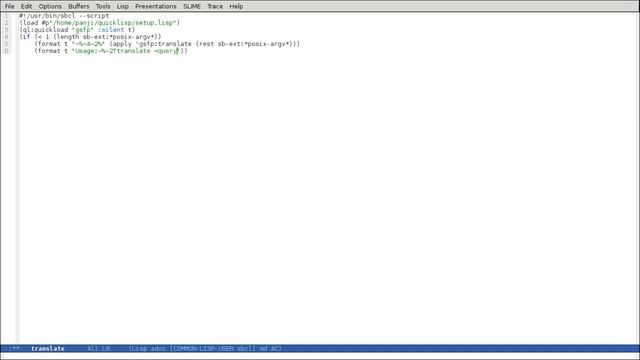Image resolution: width=640 pixels, height=360 pixels.
Task: Open the Buffers menu
Action: 78,6
